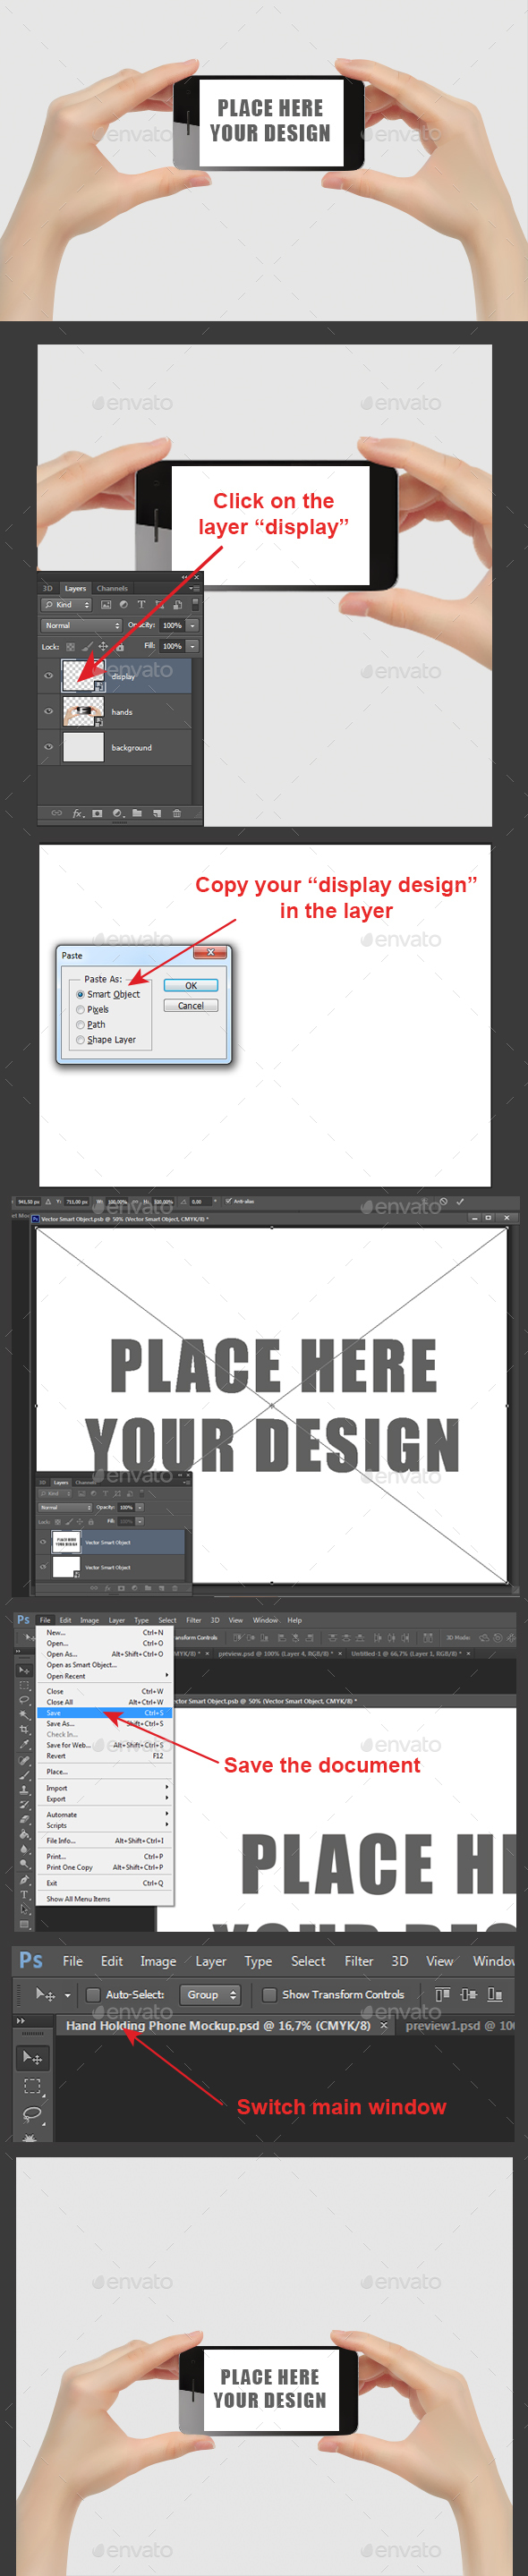Click the link layers icon
Viewport: 528px width, 2576px height.
57,813
